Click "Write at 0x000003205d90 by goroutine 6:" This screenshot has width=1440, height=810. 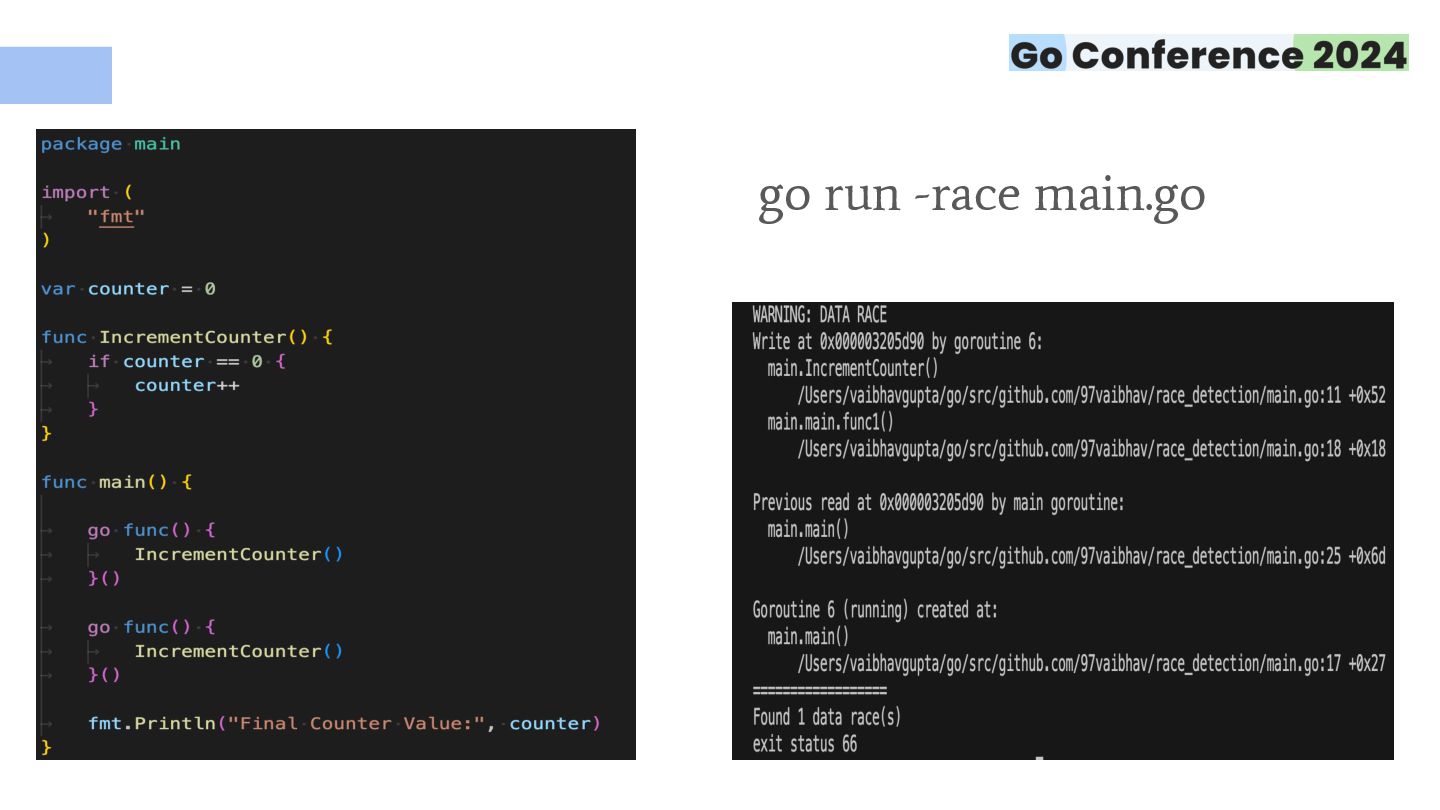pyautogui.click(x=897, y=342)
